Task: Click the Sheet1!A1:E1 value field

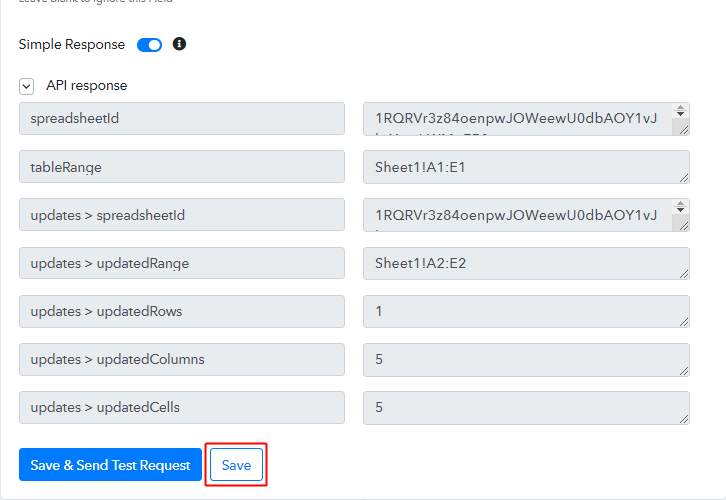Action: tap(526, 167)
